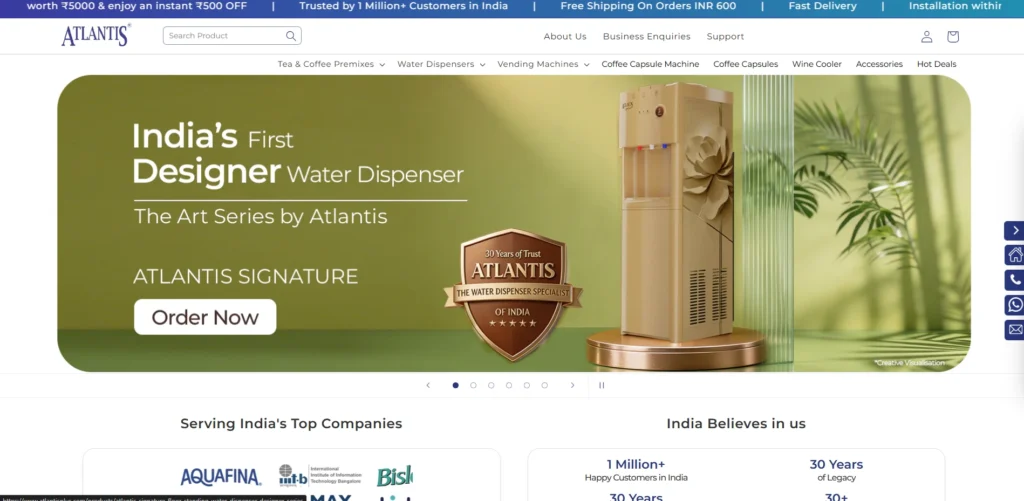The image size is (1024, 501).
Task: Open the About Us page
Action: point(565,37)
